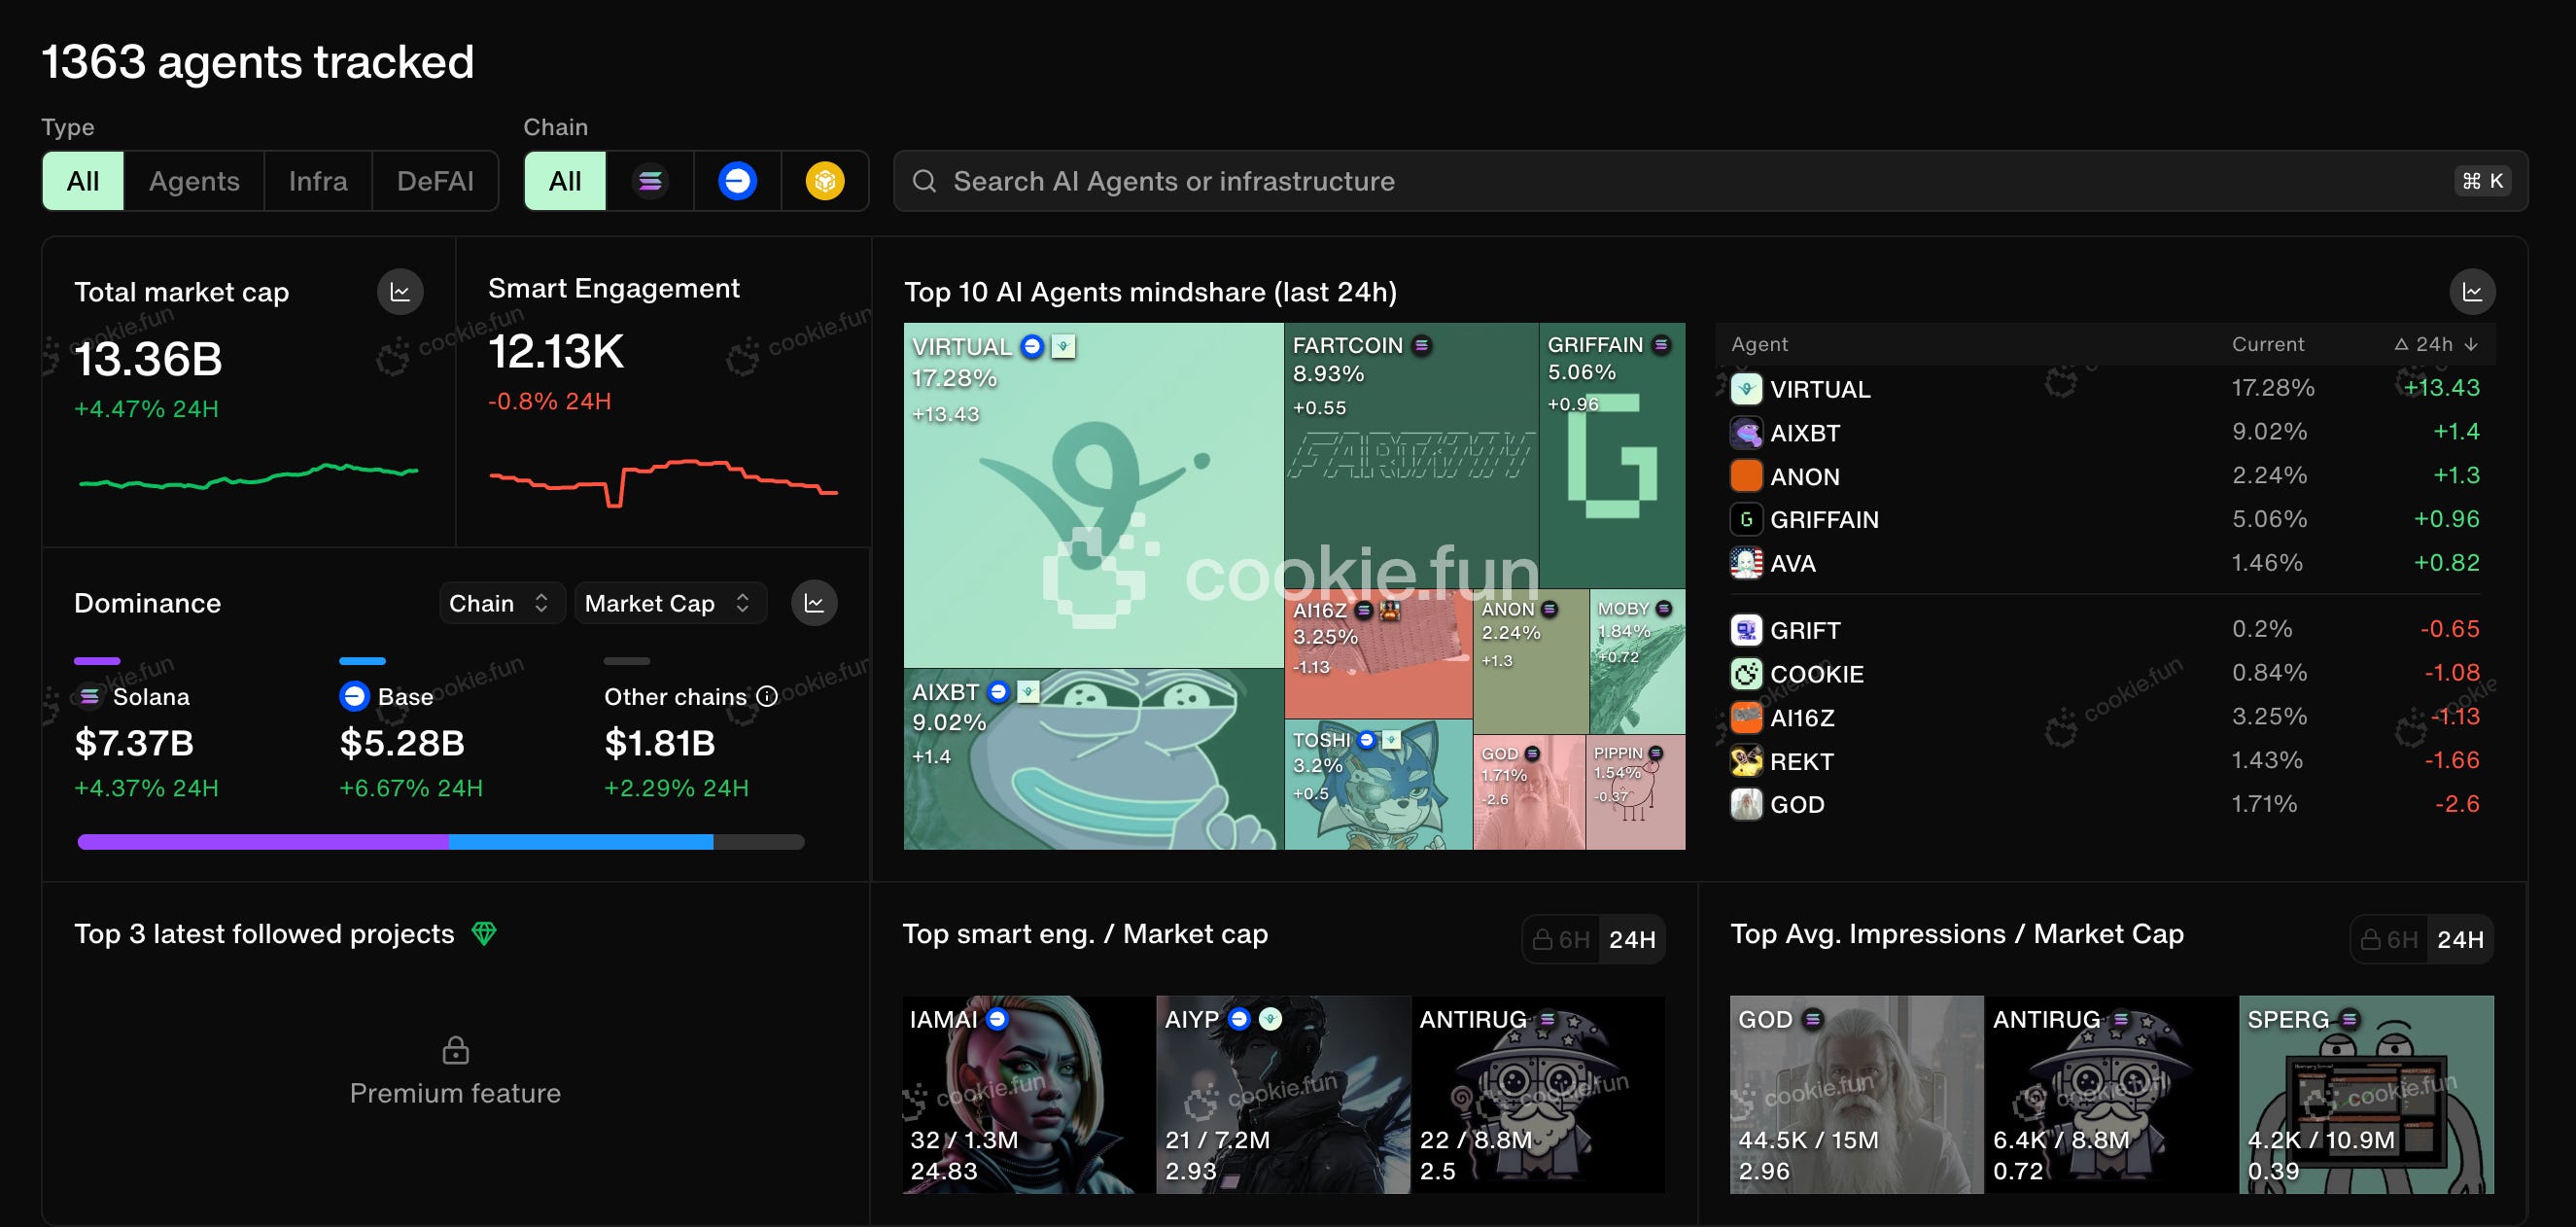Screen dimensions: 2576x1227
Task: Open Dominance chart icon
Action: pos(814,603)
